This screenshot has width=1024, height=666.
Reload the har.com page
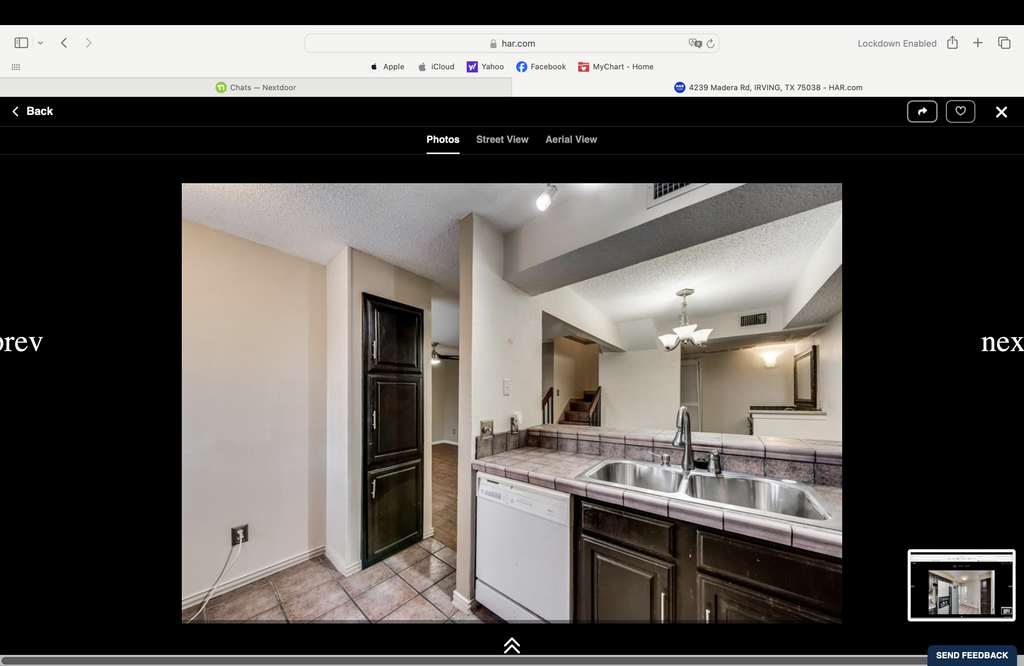tap(711, 43)
